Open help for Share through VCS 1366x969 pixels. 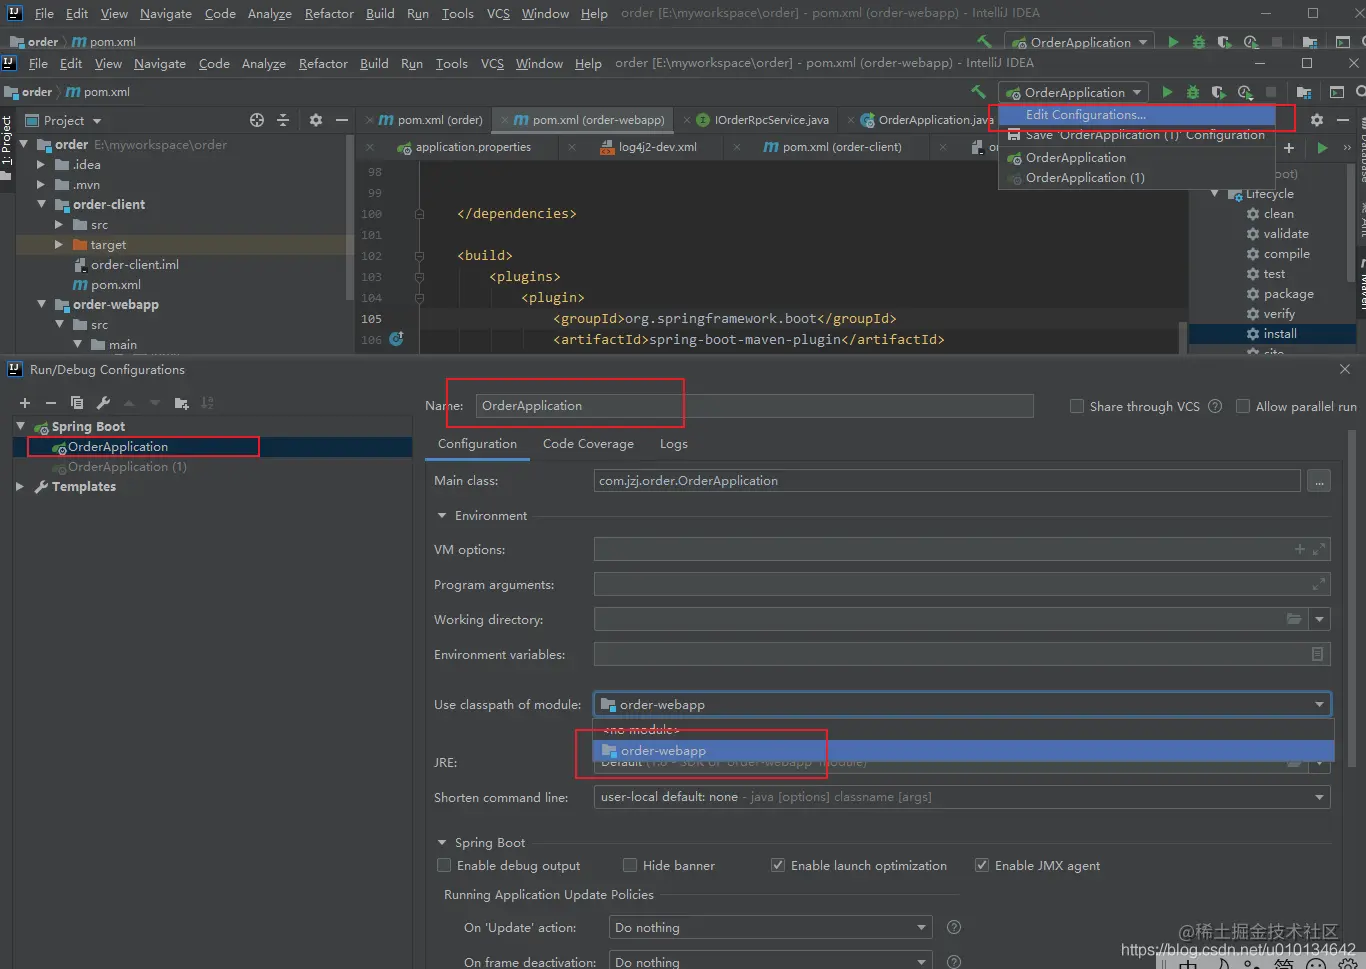tap(1215, 406)
